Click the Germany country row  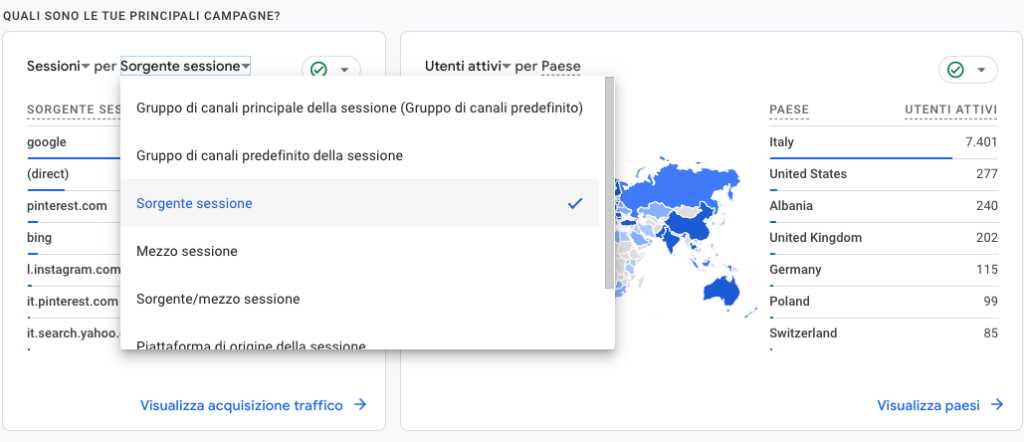pyautogui.click(x=884, y=270)
